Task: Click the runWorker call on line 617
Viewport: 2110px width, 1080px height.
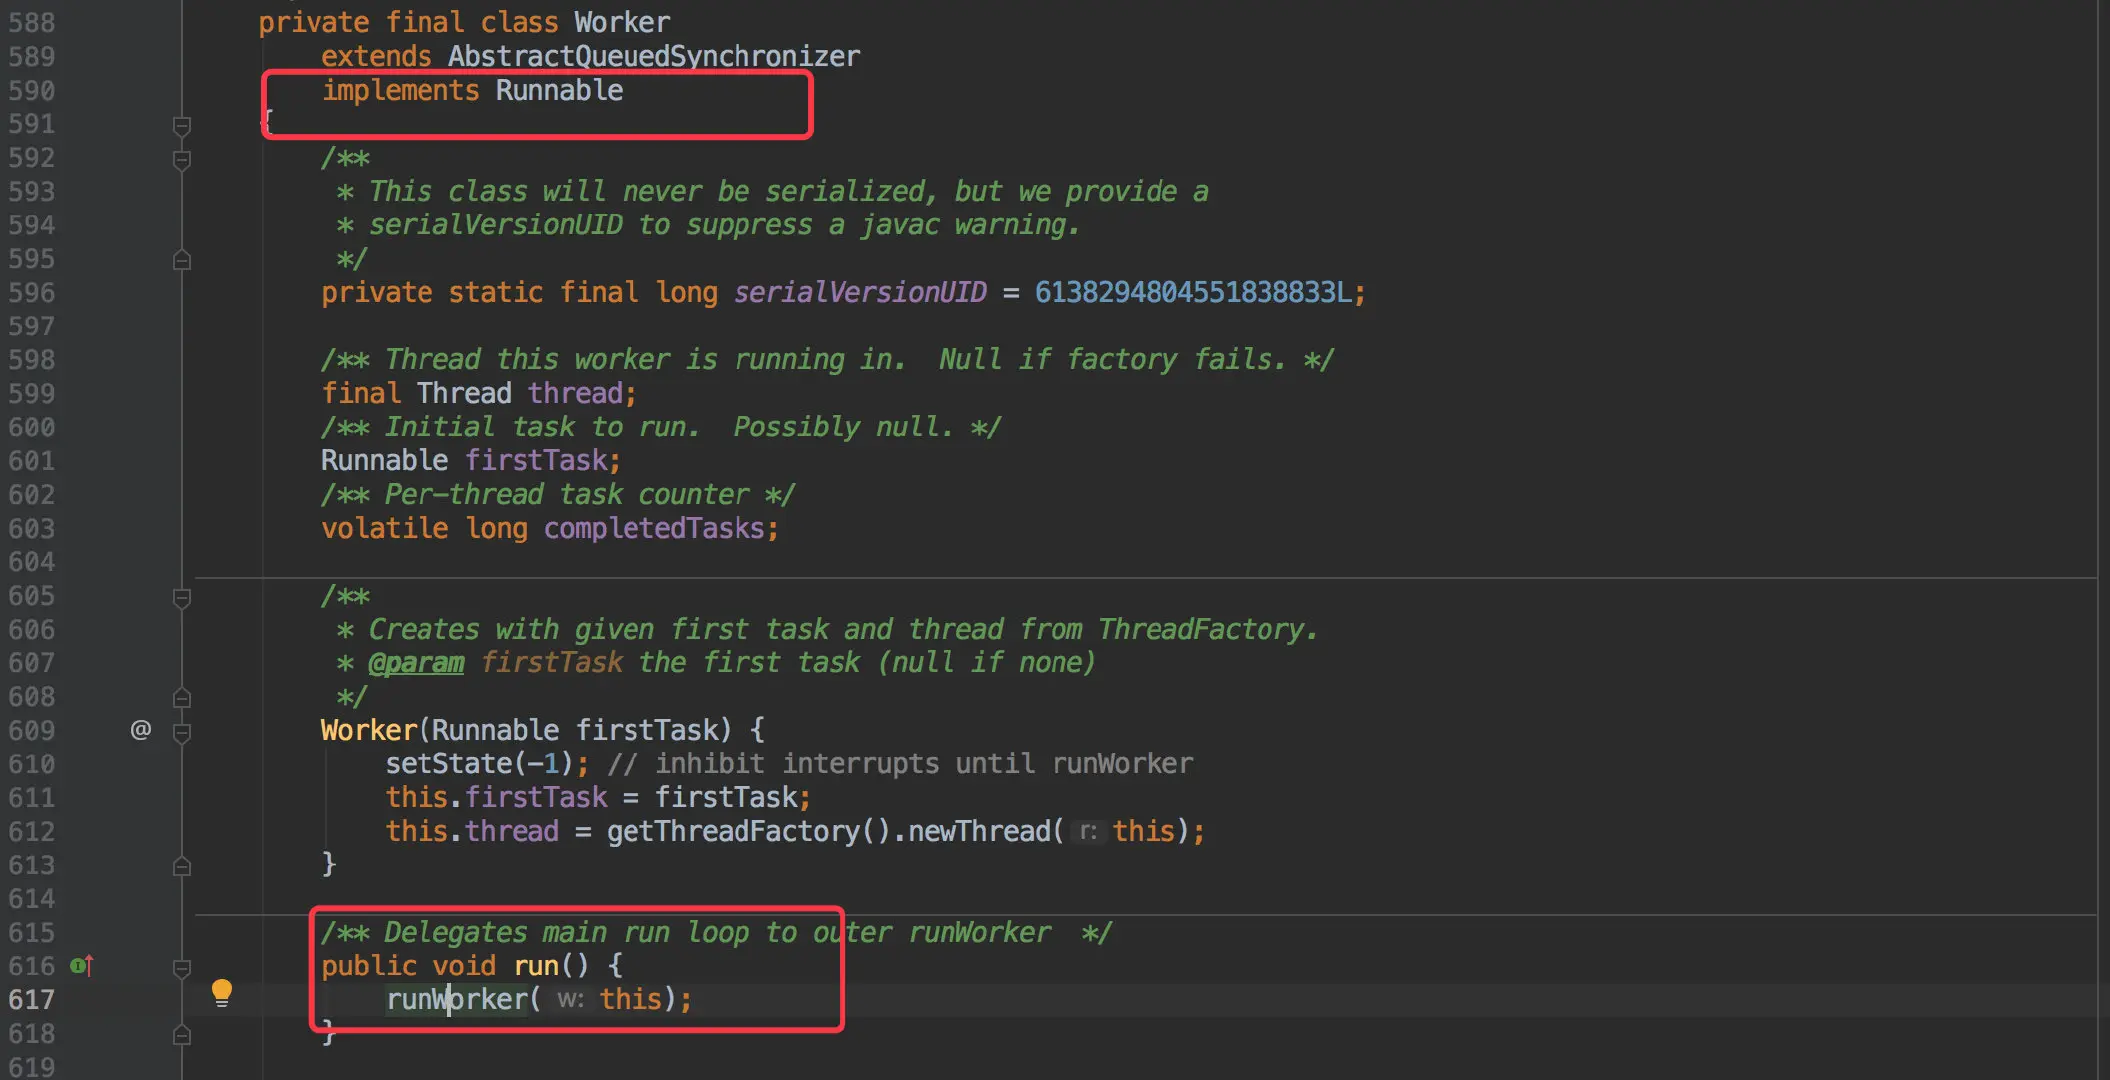Action: click(457, 999)
